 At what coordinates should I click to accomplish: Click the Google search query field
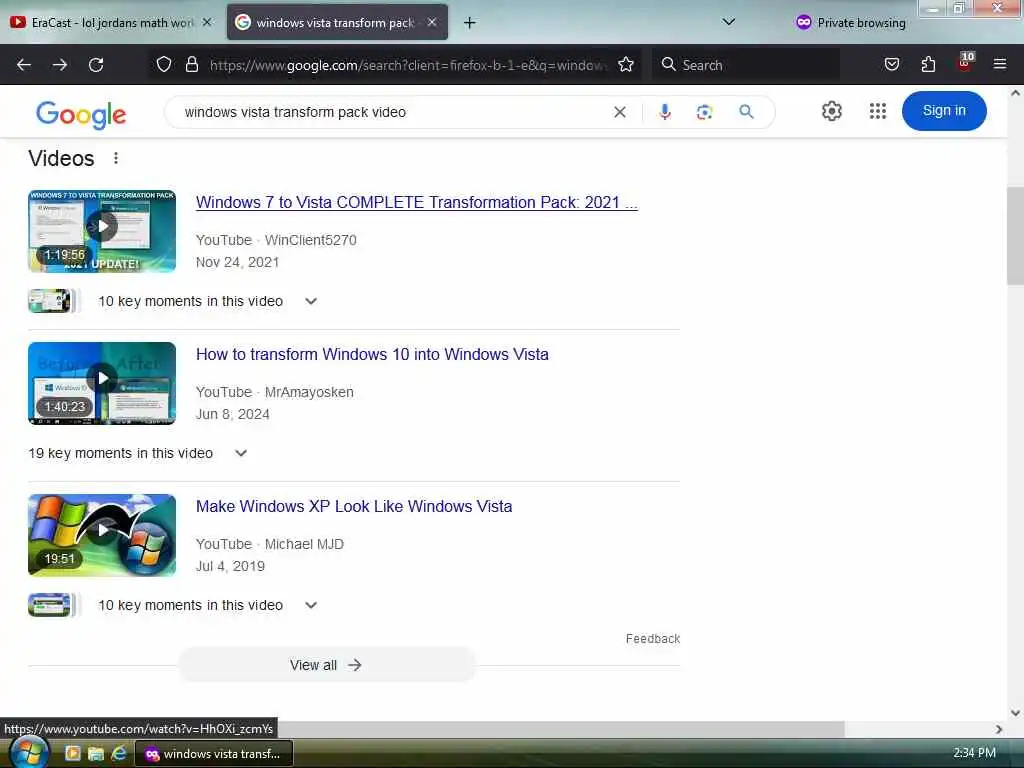pos(392,112)
